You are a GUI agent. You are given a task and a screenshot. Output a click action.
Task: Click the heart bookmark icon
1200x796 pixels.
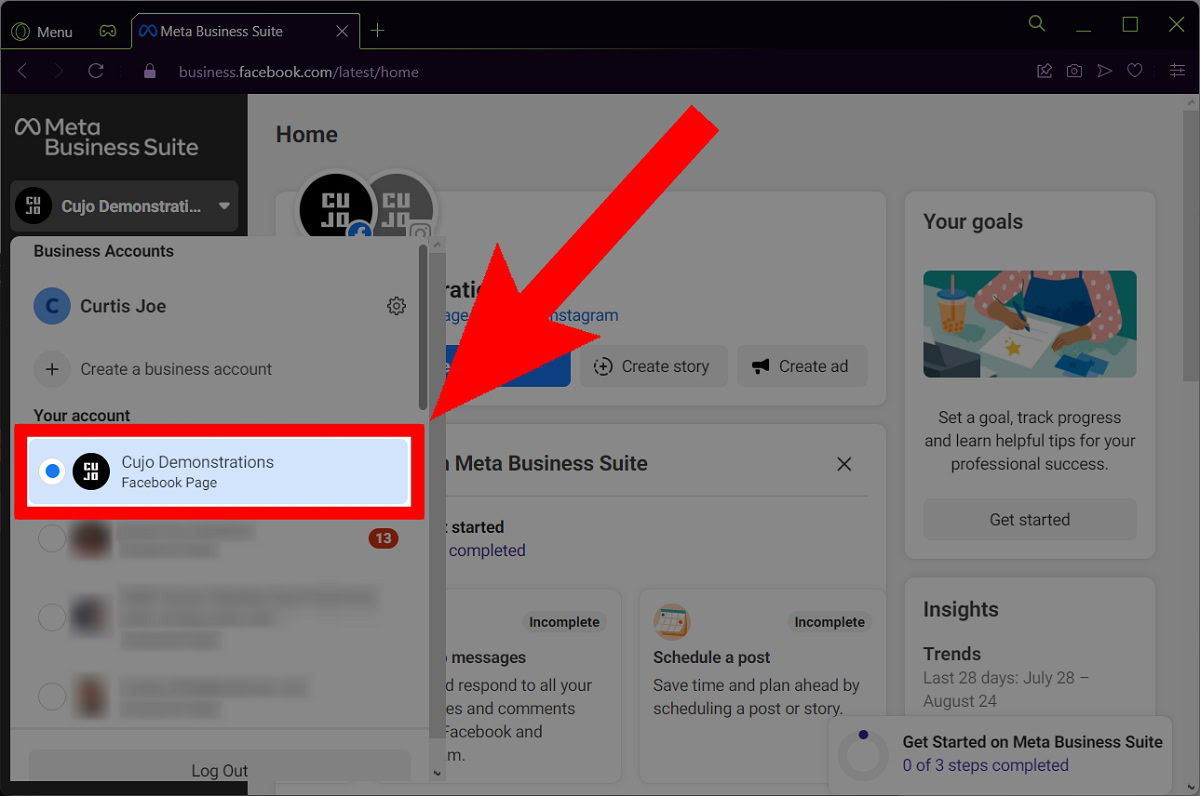point(1134,71)
